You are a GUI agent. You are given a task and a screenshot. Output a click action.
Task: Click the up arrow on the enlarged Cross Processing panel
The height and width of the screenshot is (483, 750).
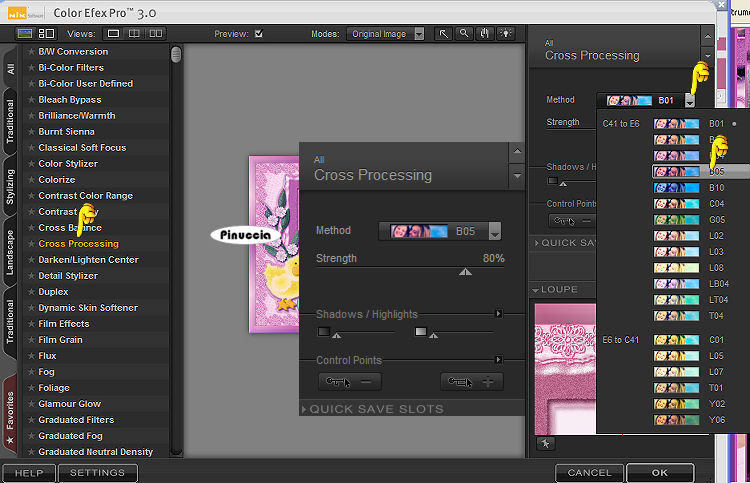tap(518, 152)
